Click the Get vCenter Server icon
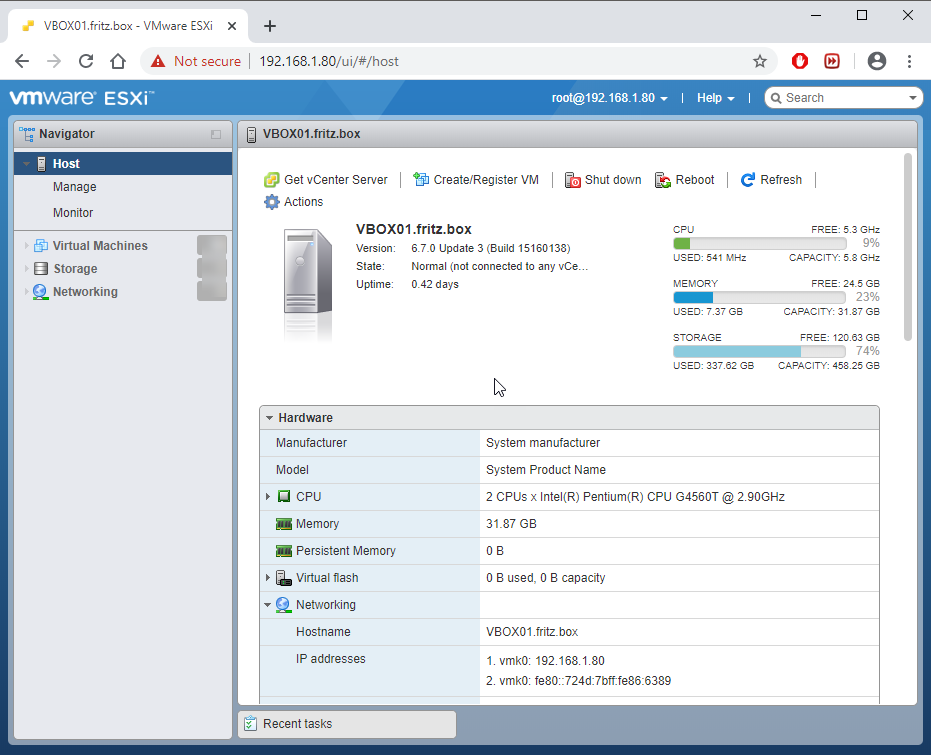Image resolution: width=931 pixels, height=755 pixels. coord(271,180)
